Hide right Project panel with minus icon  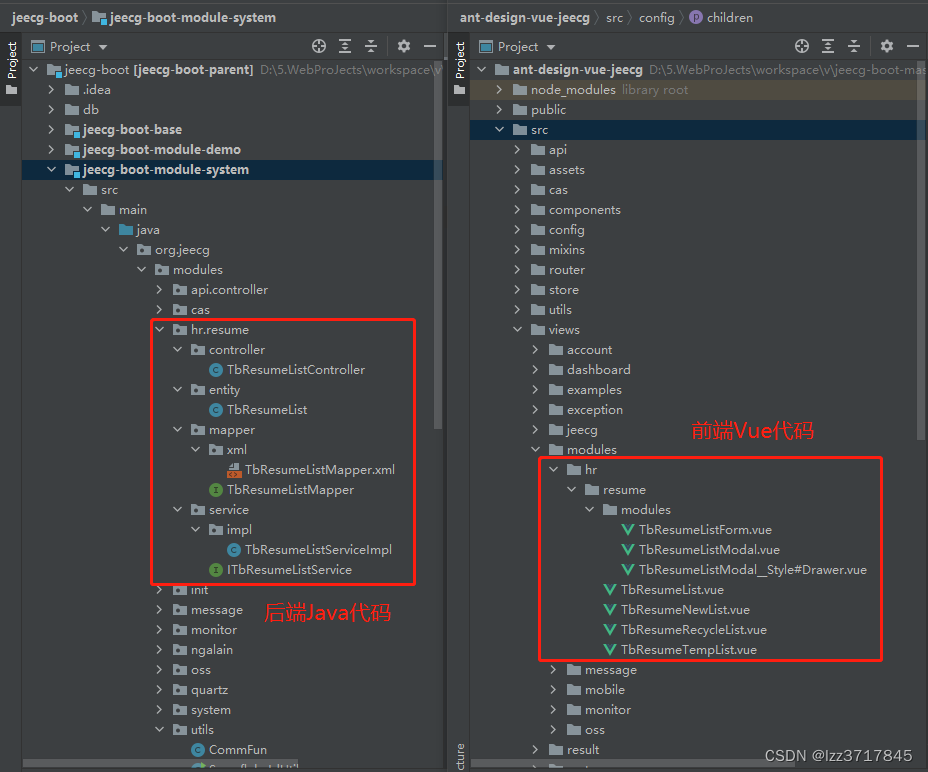[x=913, y=46]
